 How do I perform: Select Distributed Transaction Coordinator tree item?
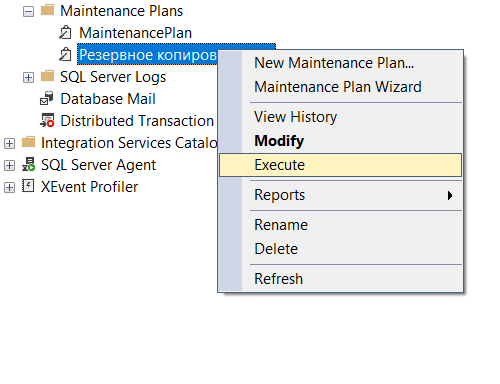137,121
